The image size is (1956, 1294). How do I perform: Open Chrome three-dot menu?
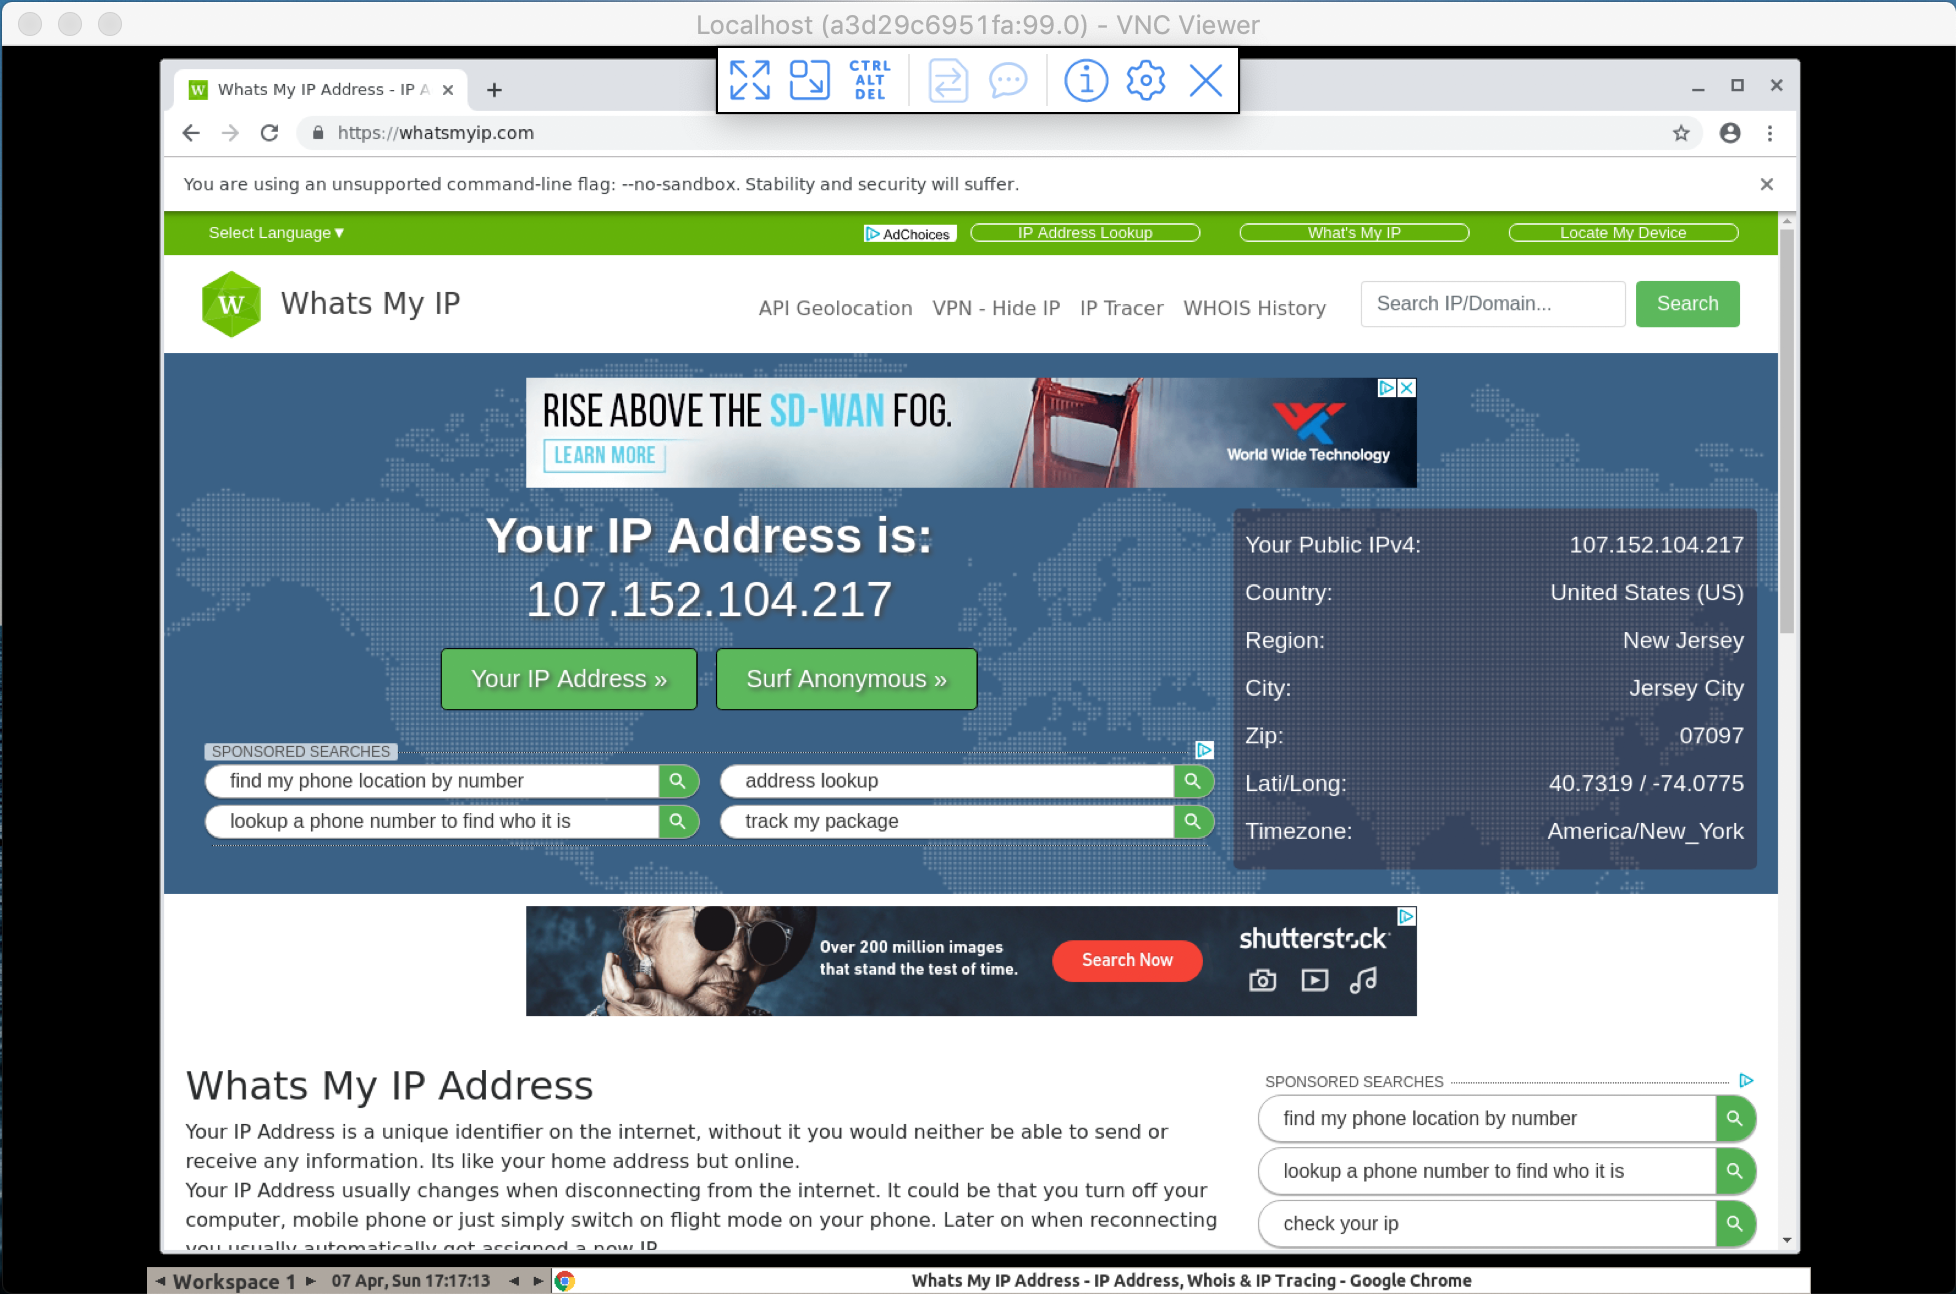(1770, 133)
